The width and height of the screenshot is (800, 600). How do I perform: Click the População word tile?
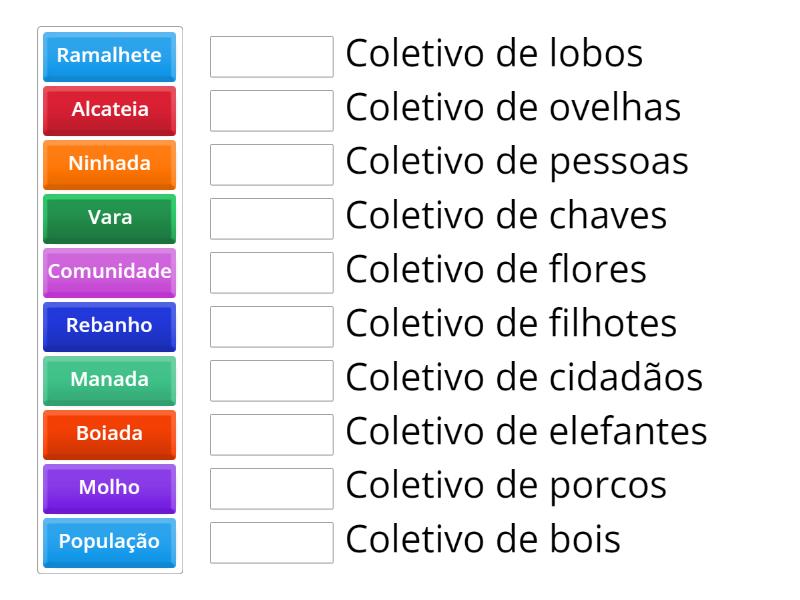coord(108,543)
